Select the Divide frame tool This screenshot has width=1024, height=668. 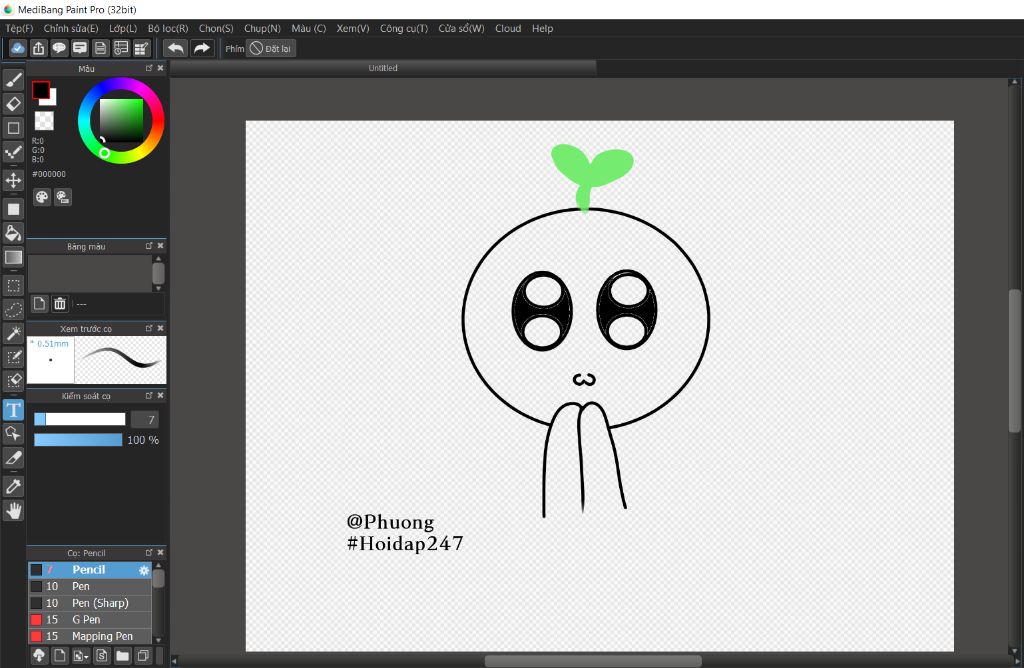click(13, 458)
